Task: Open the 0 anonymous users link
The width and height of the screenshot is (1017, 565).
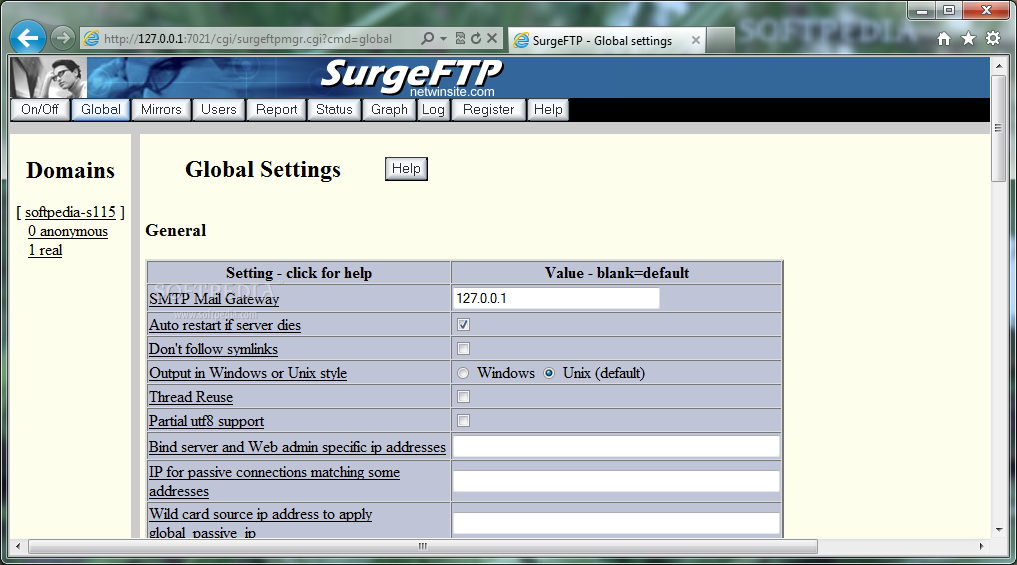Action: pos(67,232)
